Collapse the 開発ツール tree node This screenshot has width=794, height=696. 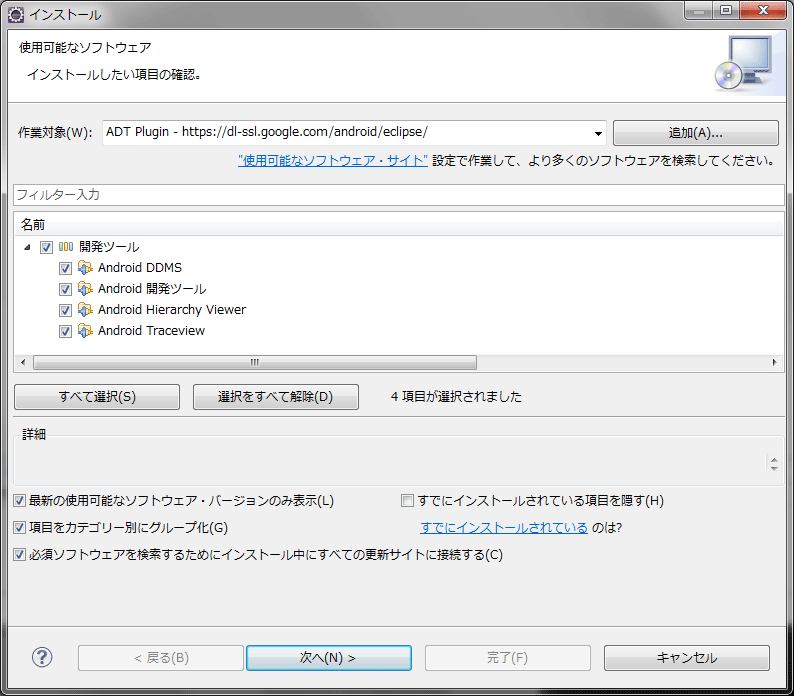click(x=27, y=247)
